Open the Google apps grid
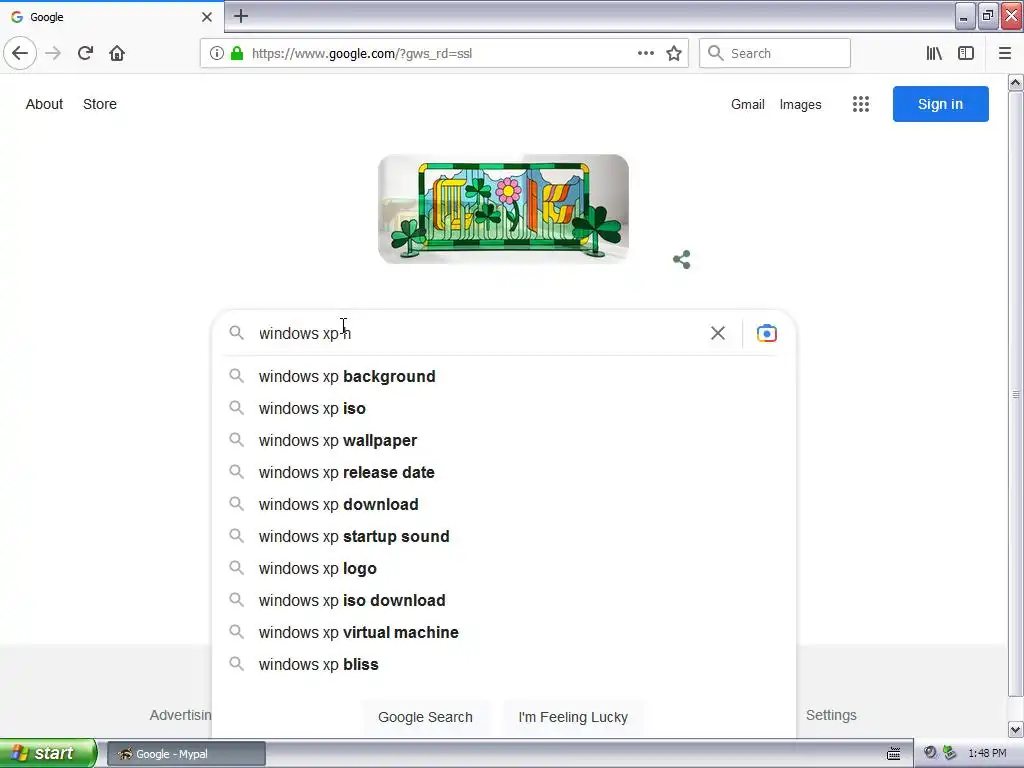 861,104
